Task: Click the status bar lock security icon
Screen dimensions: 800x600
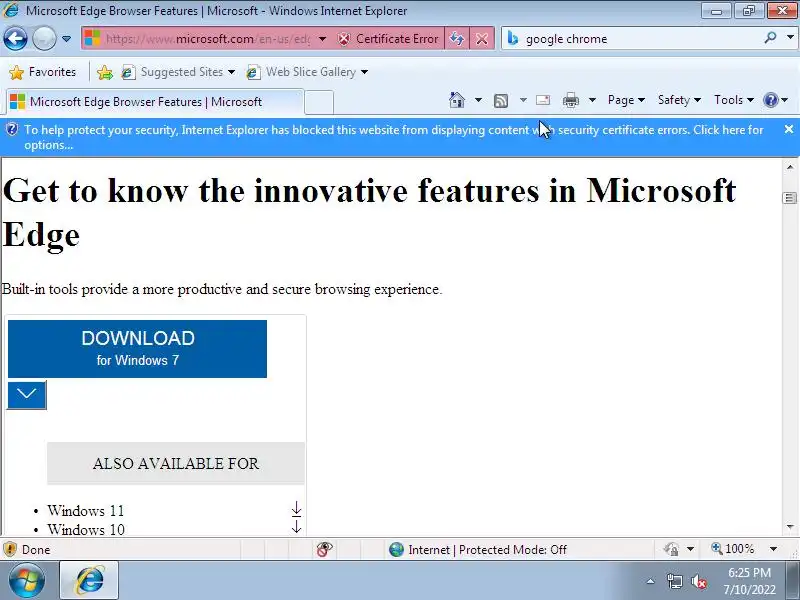Action: coord(671,549)
